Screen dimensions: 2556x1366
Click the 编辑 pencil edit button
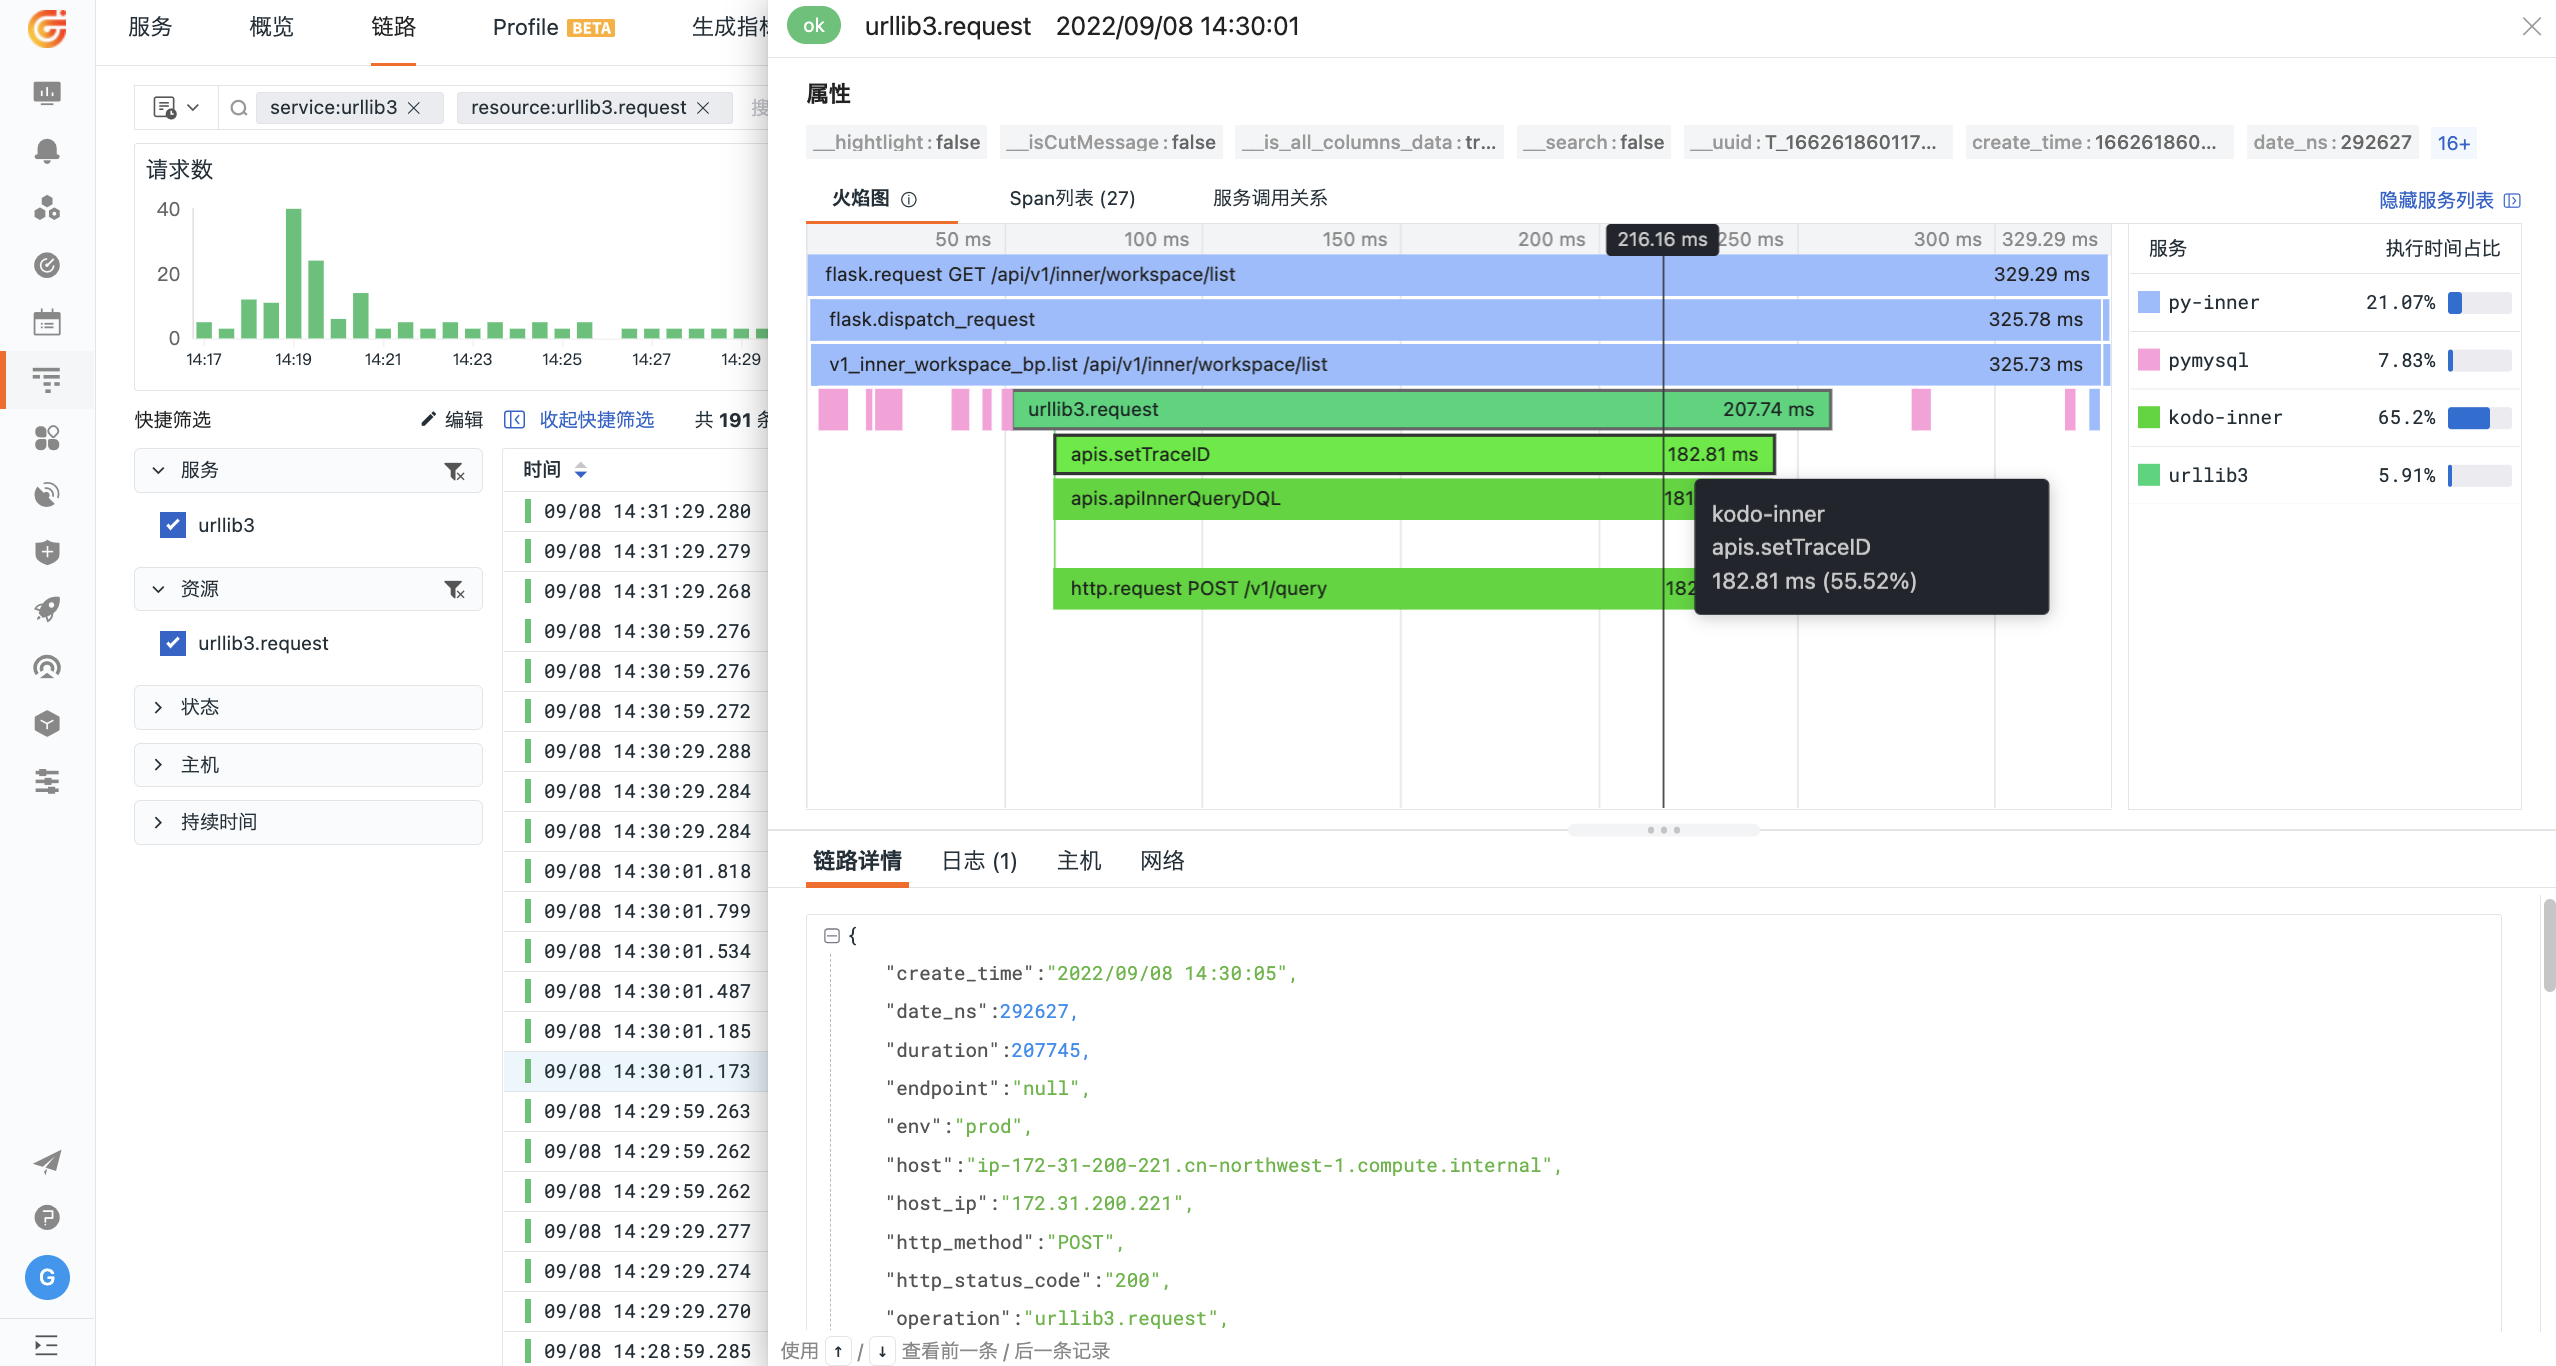pyautogui.click(x=452, y=420)
